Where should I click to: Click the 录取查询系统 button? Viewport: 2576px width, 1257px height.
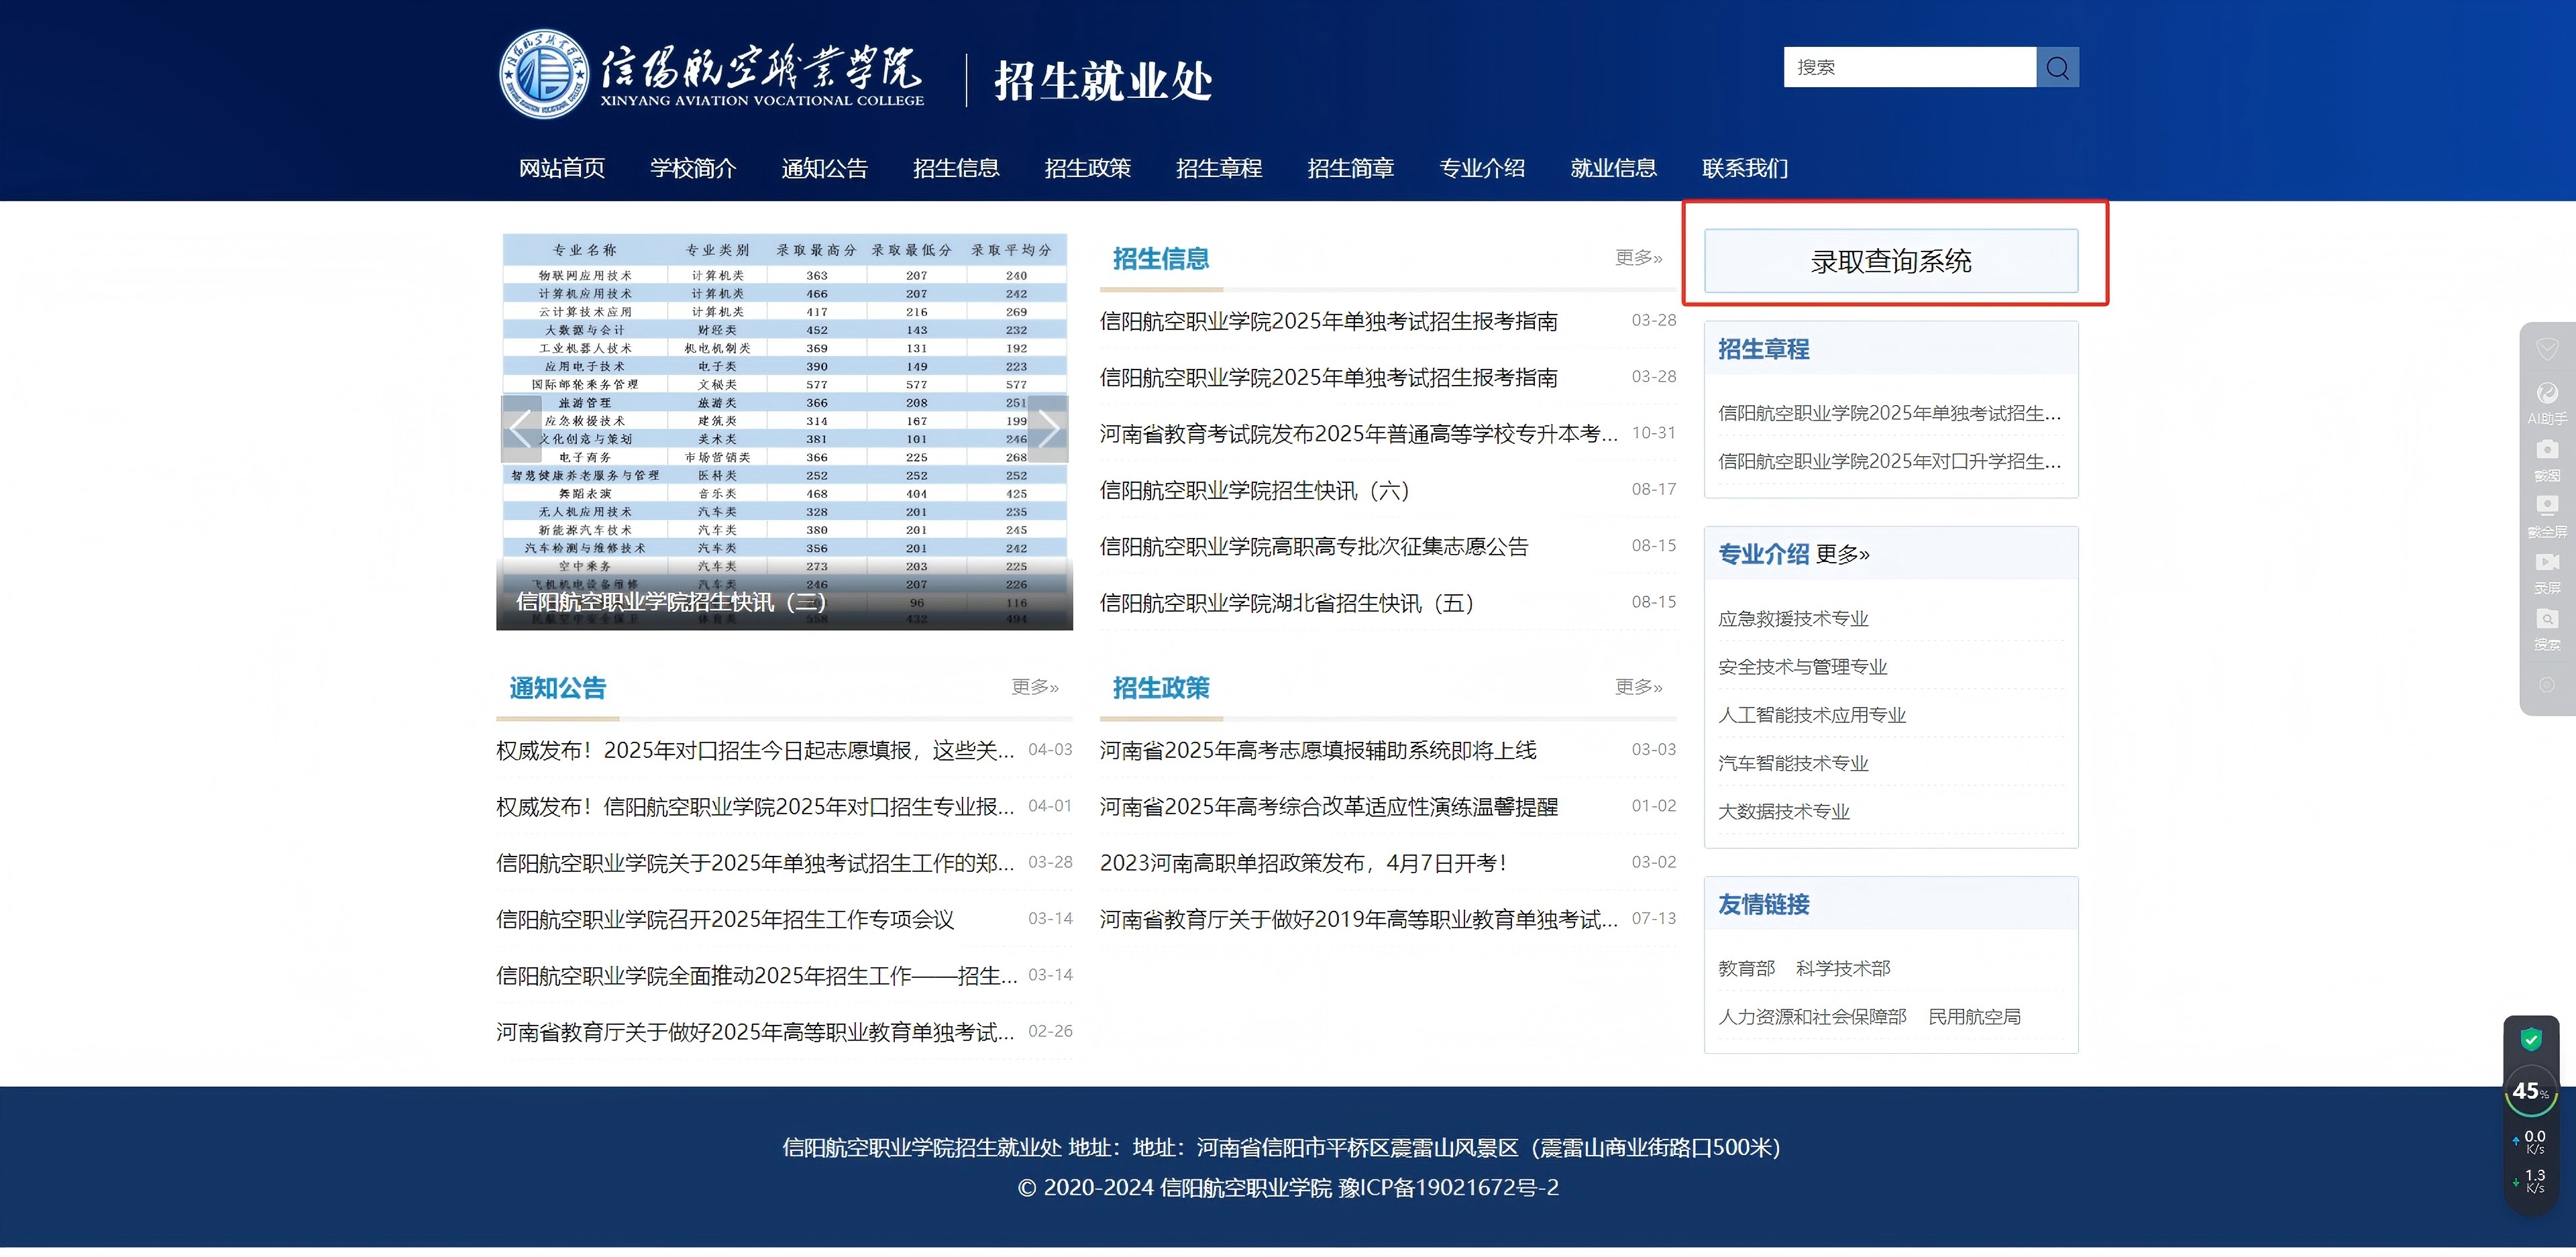pos(1890,261)
